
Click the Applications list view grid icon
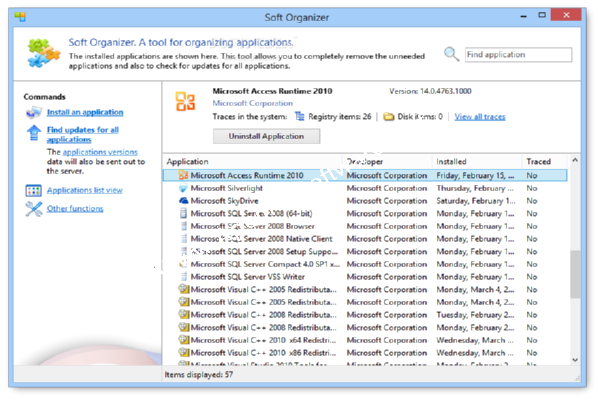pyautogui.click(x=34, y=190)
